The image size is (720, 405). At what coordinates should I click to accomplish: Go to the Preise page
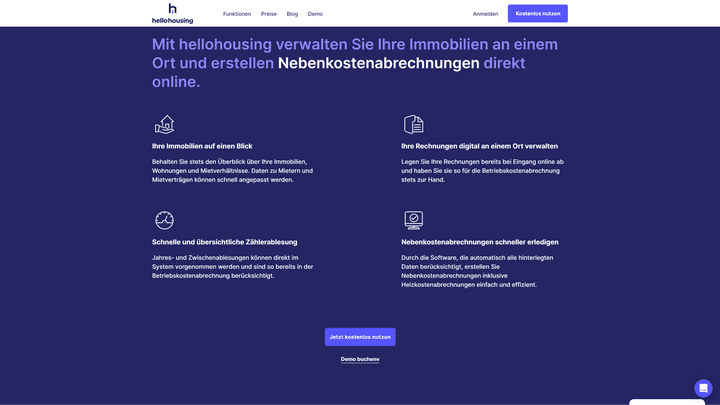269,14
